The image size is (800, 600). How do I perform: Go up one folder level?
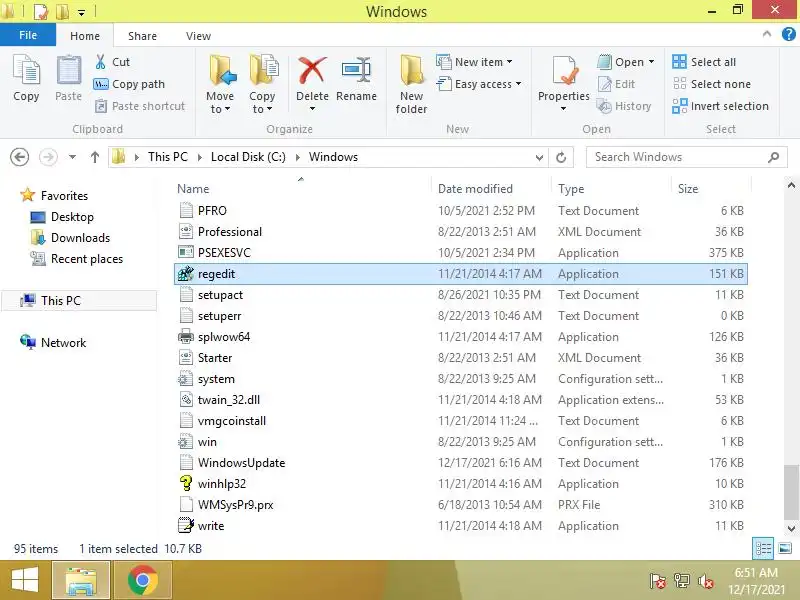(x=94, y=157)
